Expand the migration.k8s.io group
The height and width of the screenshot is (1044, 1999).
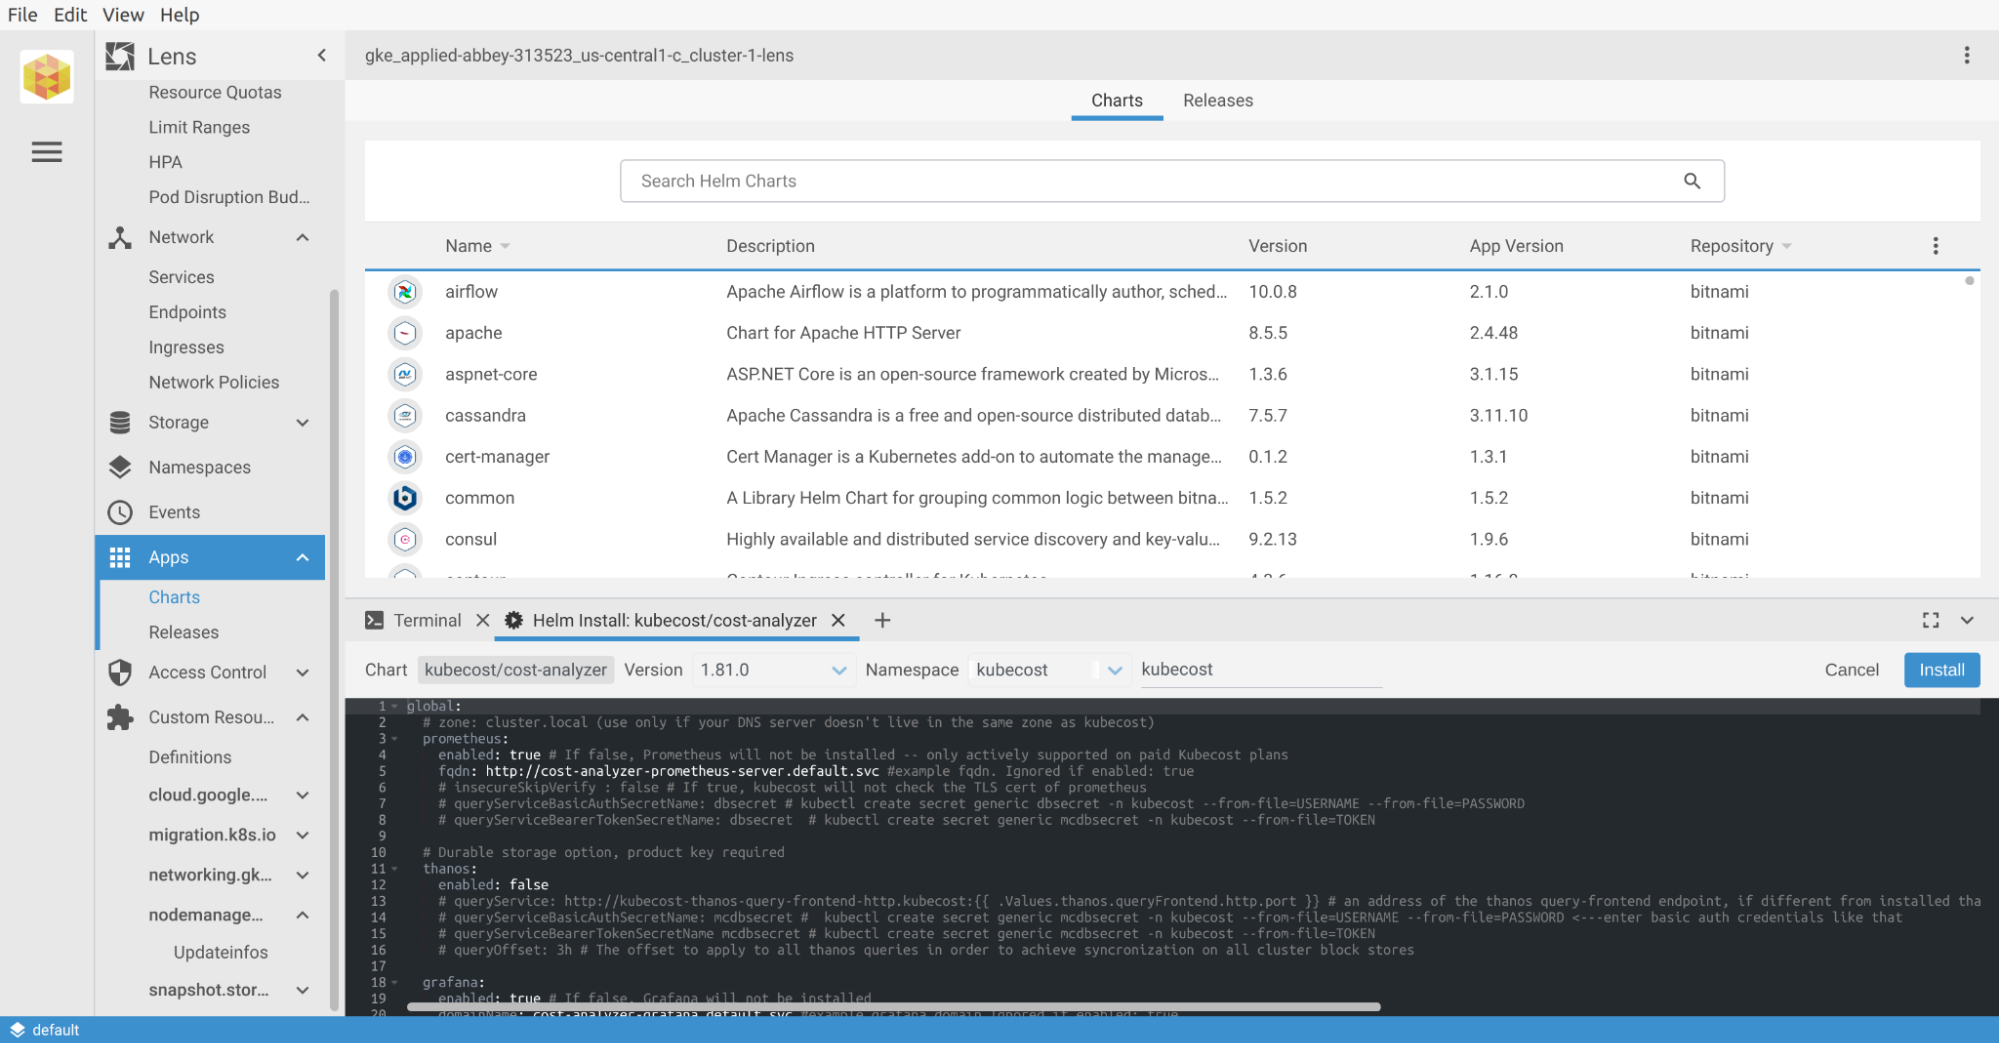point(302,835)
